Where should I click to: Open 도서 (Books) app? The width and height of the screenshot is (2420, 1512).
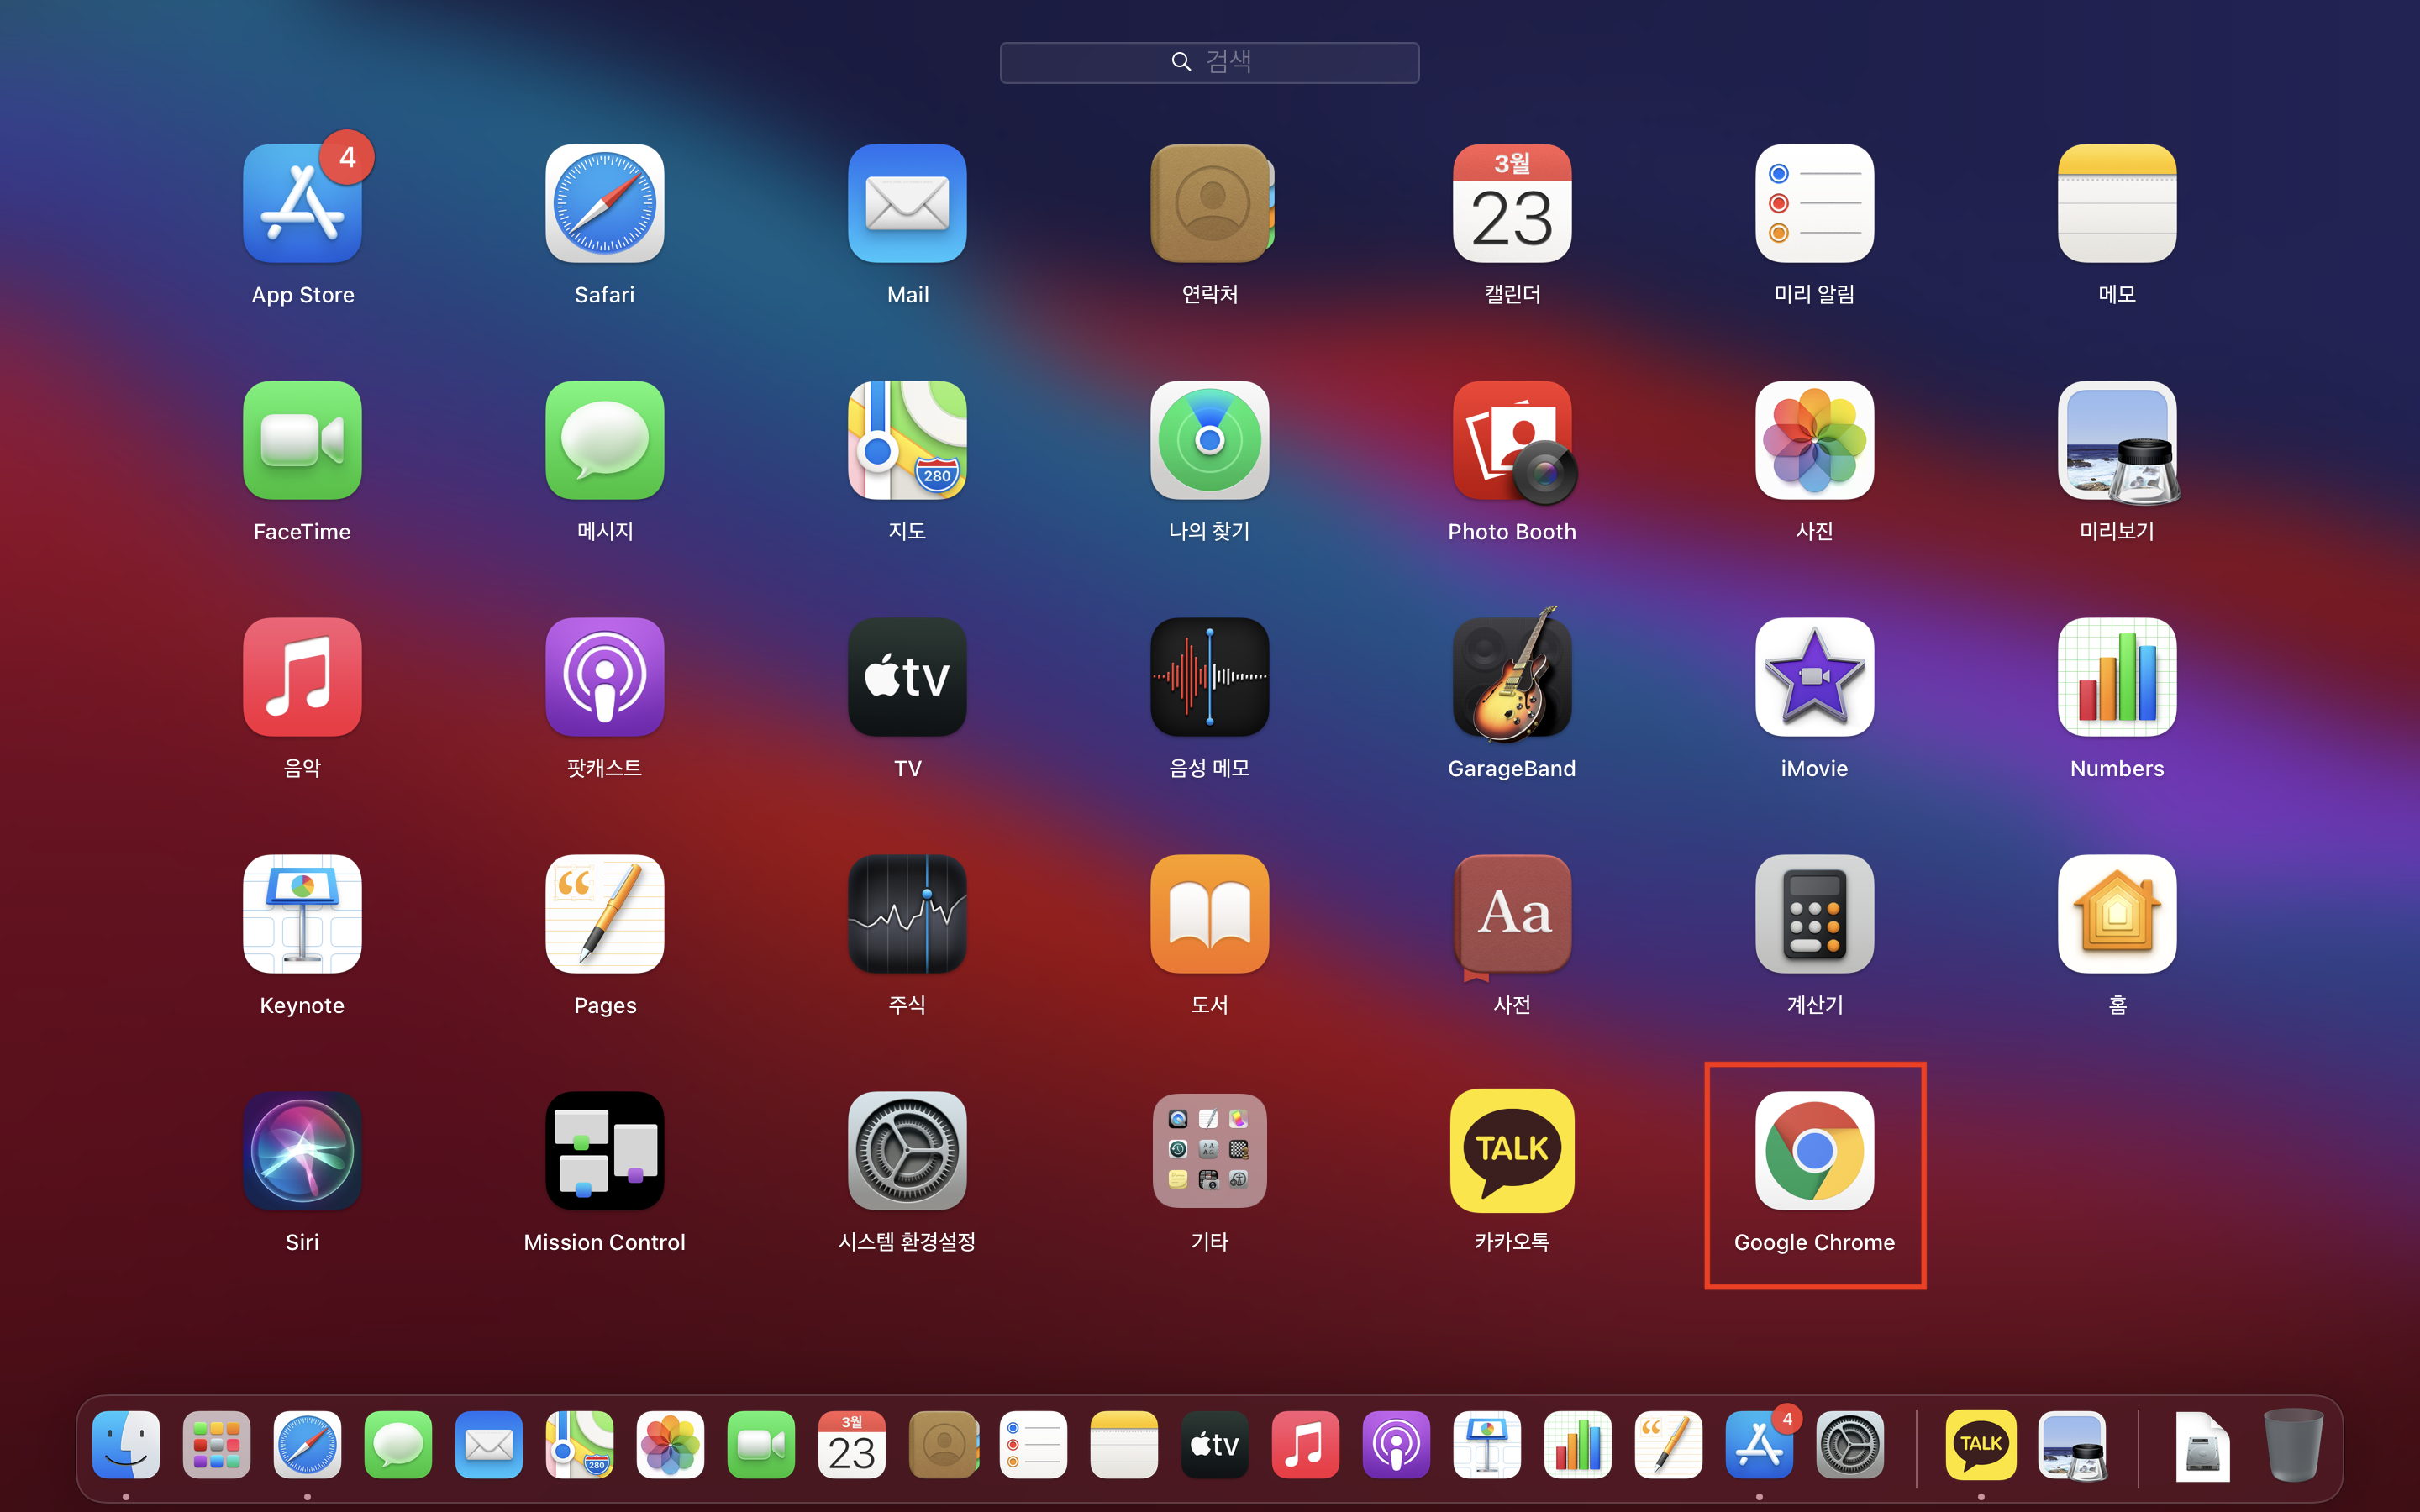[1210, 914]
